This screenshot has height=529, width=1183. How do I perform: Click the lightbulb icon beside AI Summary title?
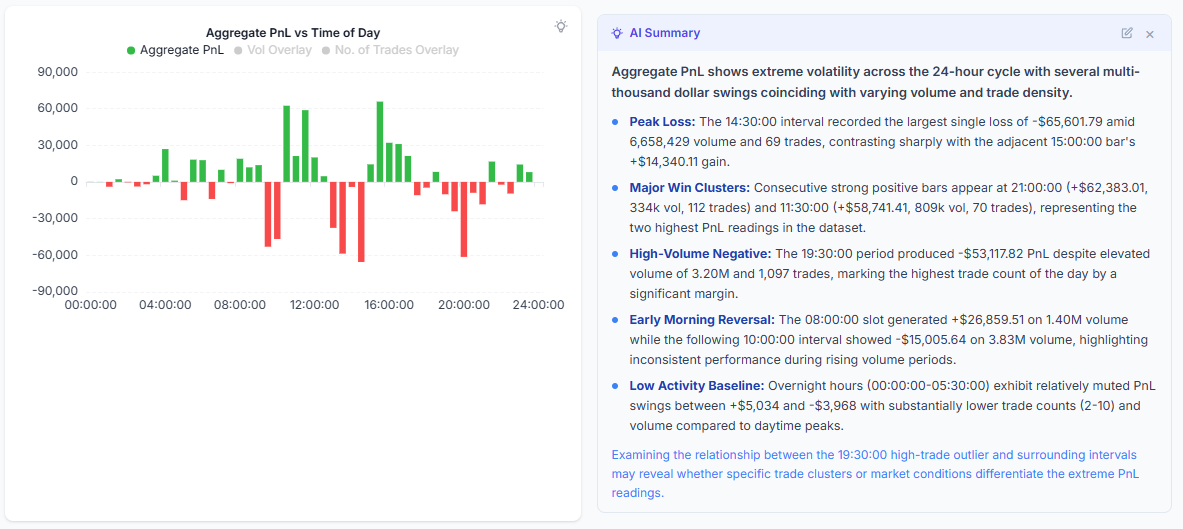tap(616, 33)
